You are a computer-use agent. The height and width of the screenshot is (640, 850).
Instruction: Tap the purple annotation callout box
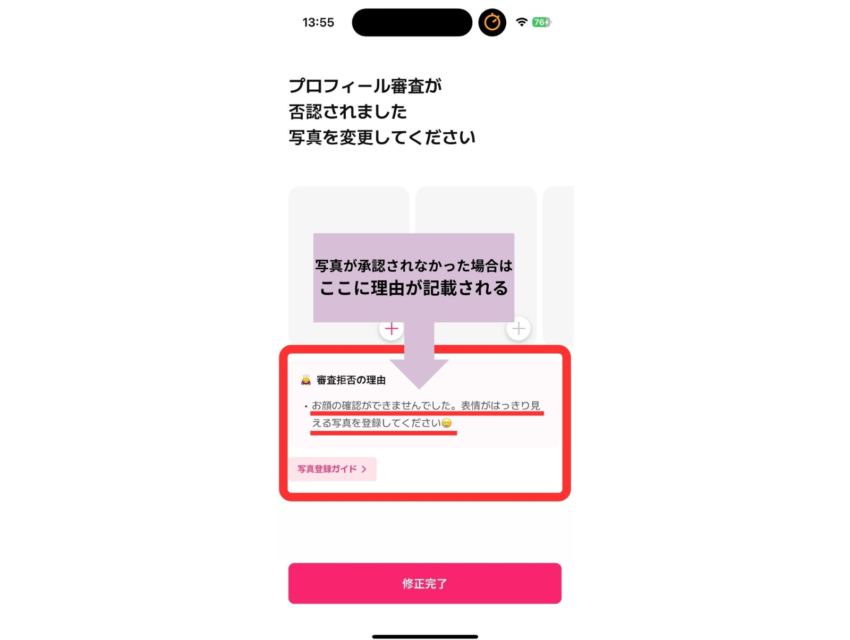point(414,278)
